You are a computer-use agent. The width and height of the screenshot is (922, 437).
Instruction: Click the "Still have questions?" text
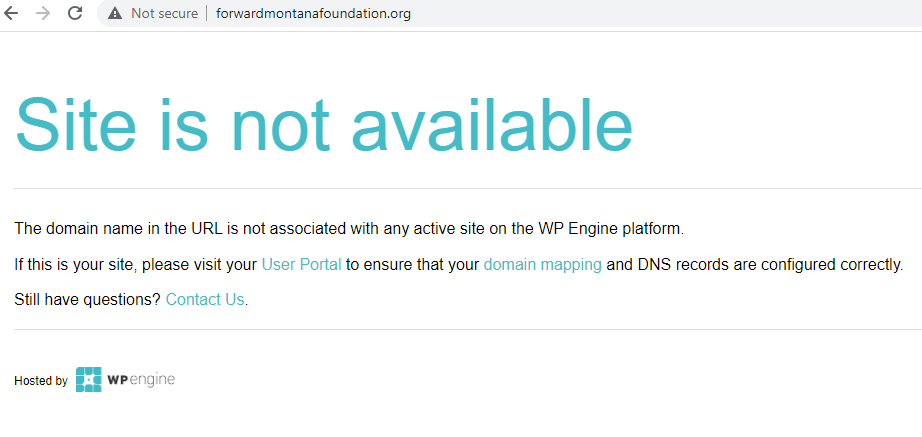point(87,299)
